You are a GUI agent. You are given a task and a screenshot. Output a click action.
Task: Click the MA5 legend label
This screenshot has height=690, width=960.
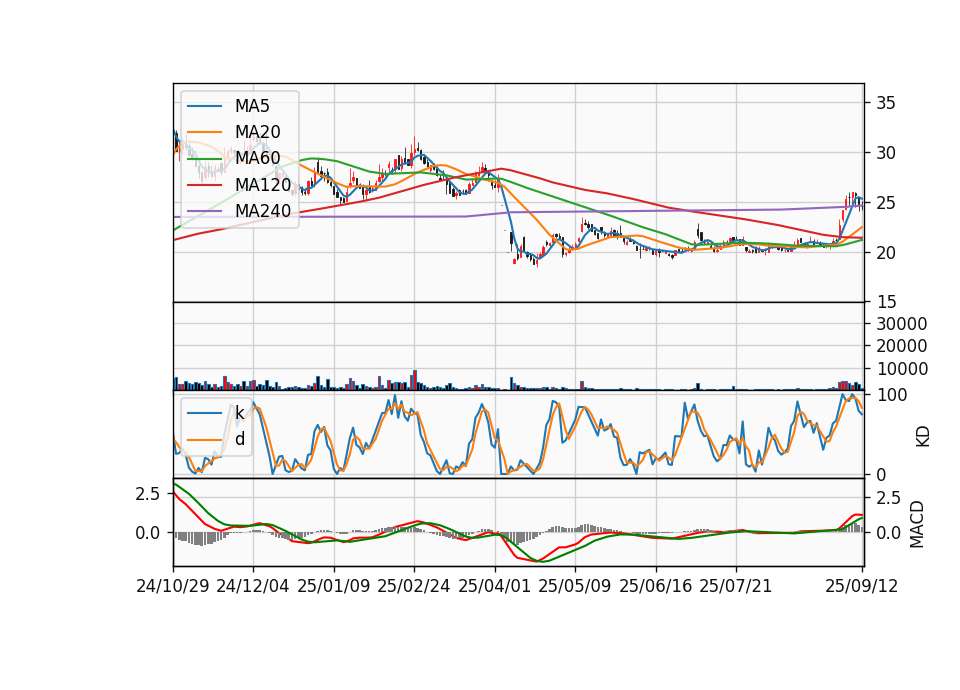click(252, 106)
